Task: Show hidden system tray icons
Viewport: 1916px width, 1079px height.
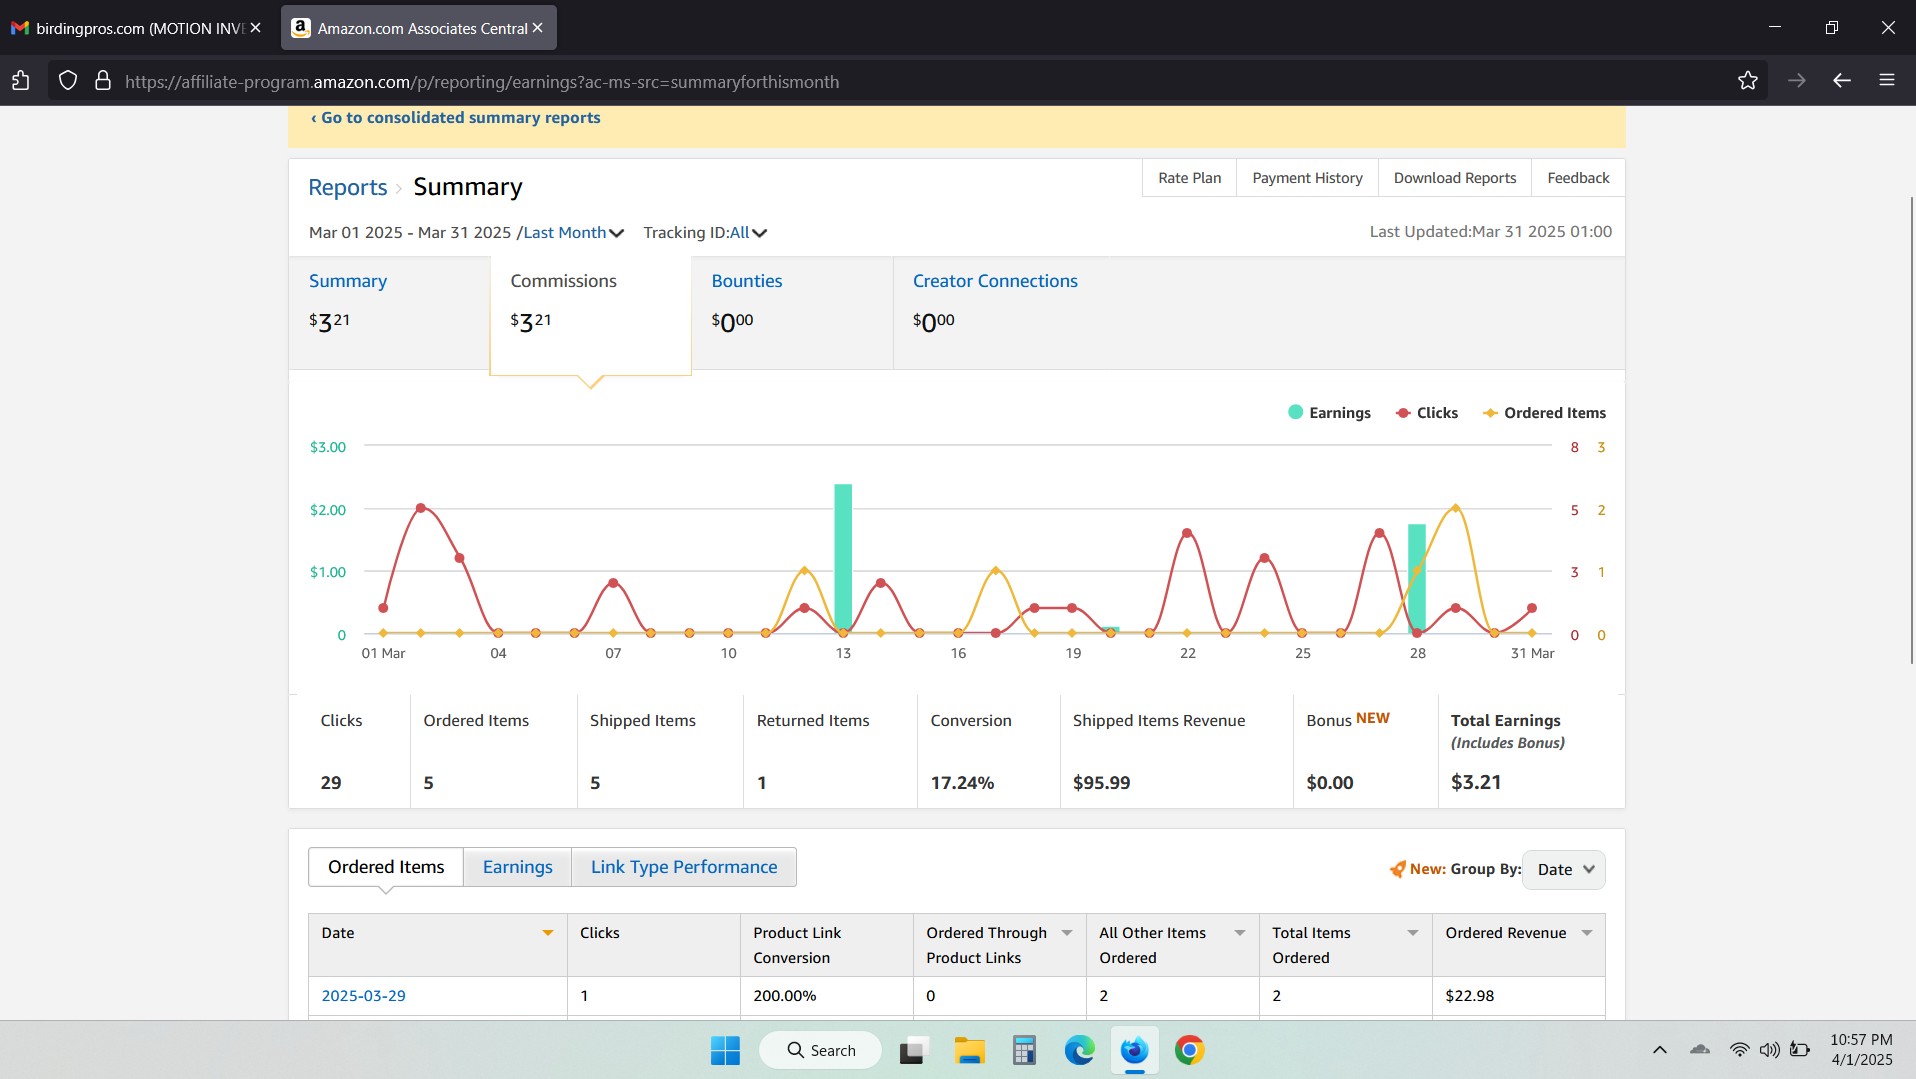Action: click(x=1660, y=1050)
